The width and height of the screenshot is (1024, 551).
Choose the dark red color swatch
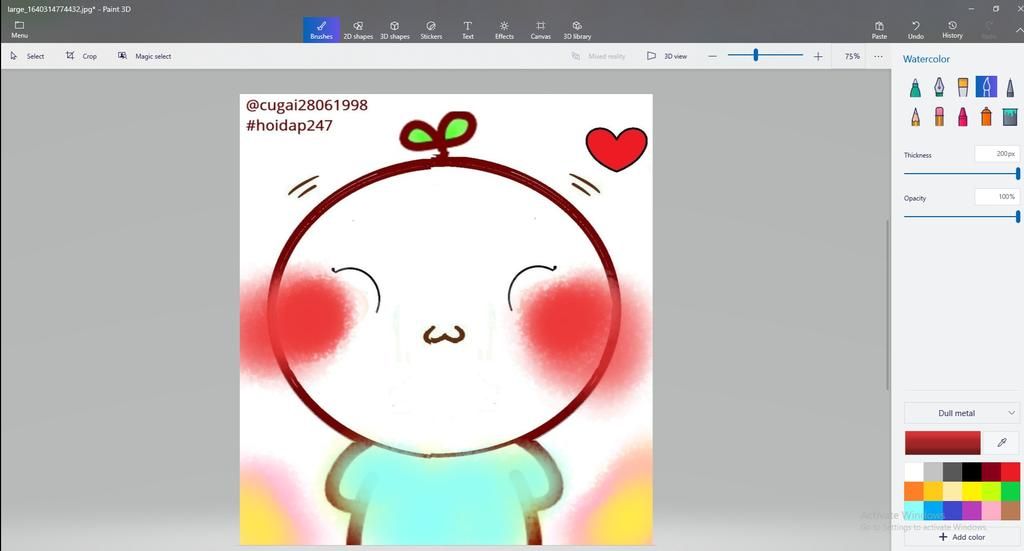[991, 471]
